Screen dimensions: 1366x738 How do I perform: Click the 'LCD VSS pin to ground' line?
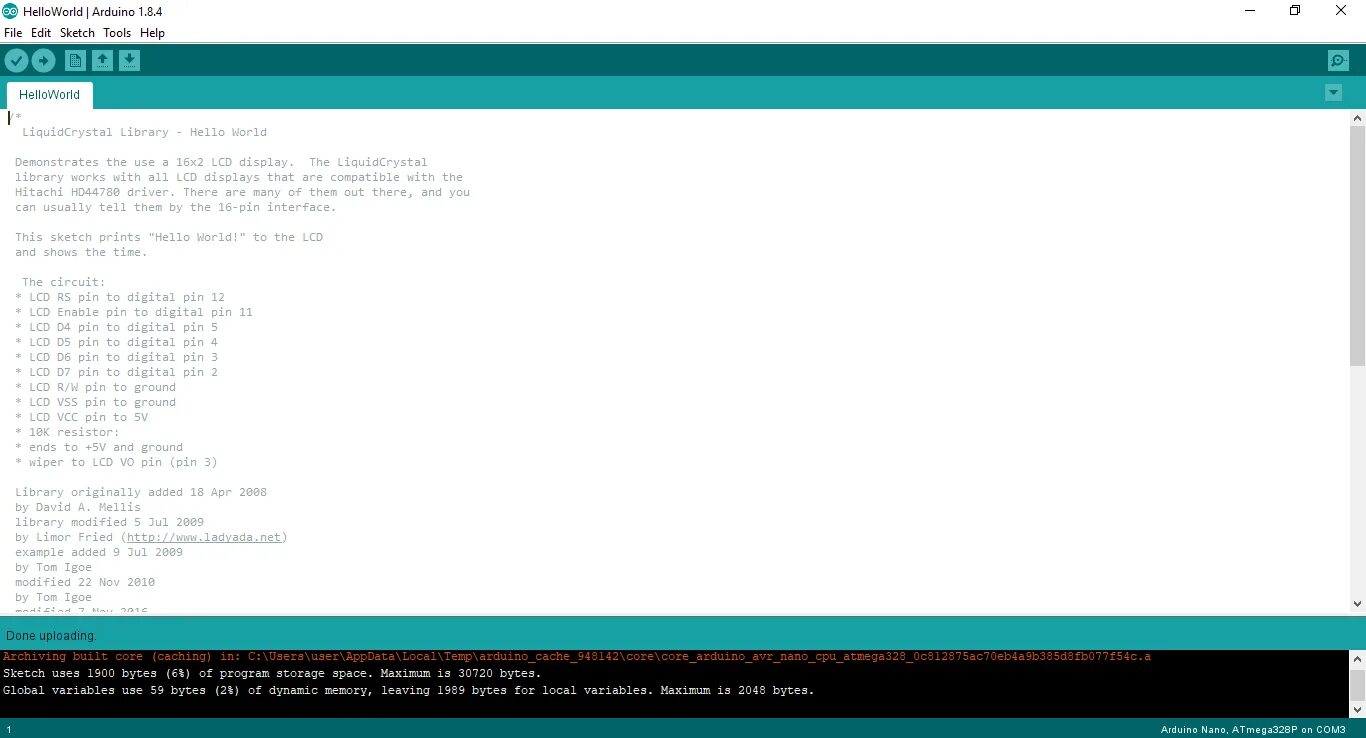96,402
